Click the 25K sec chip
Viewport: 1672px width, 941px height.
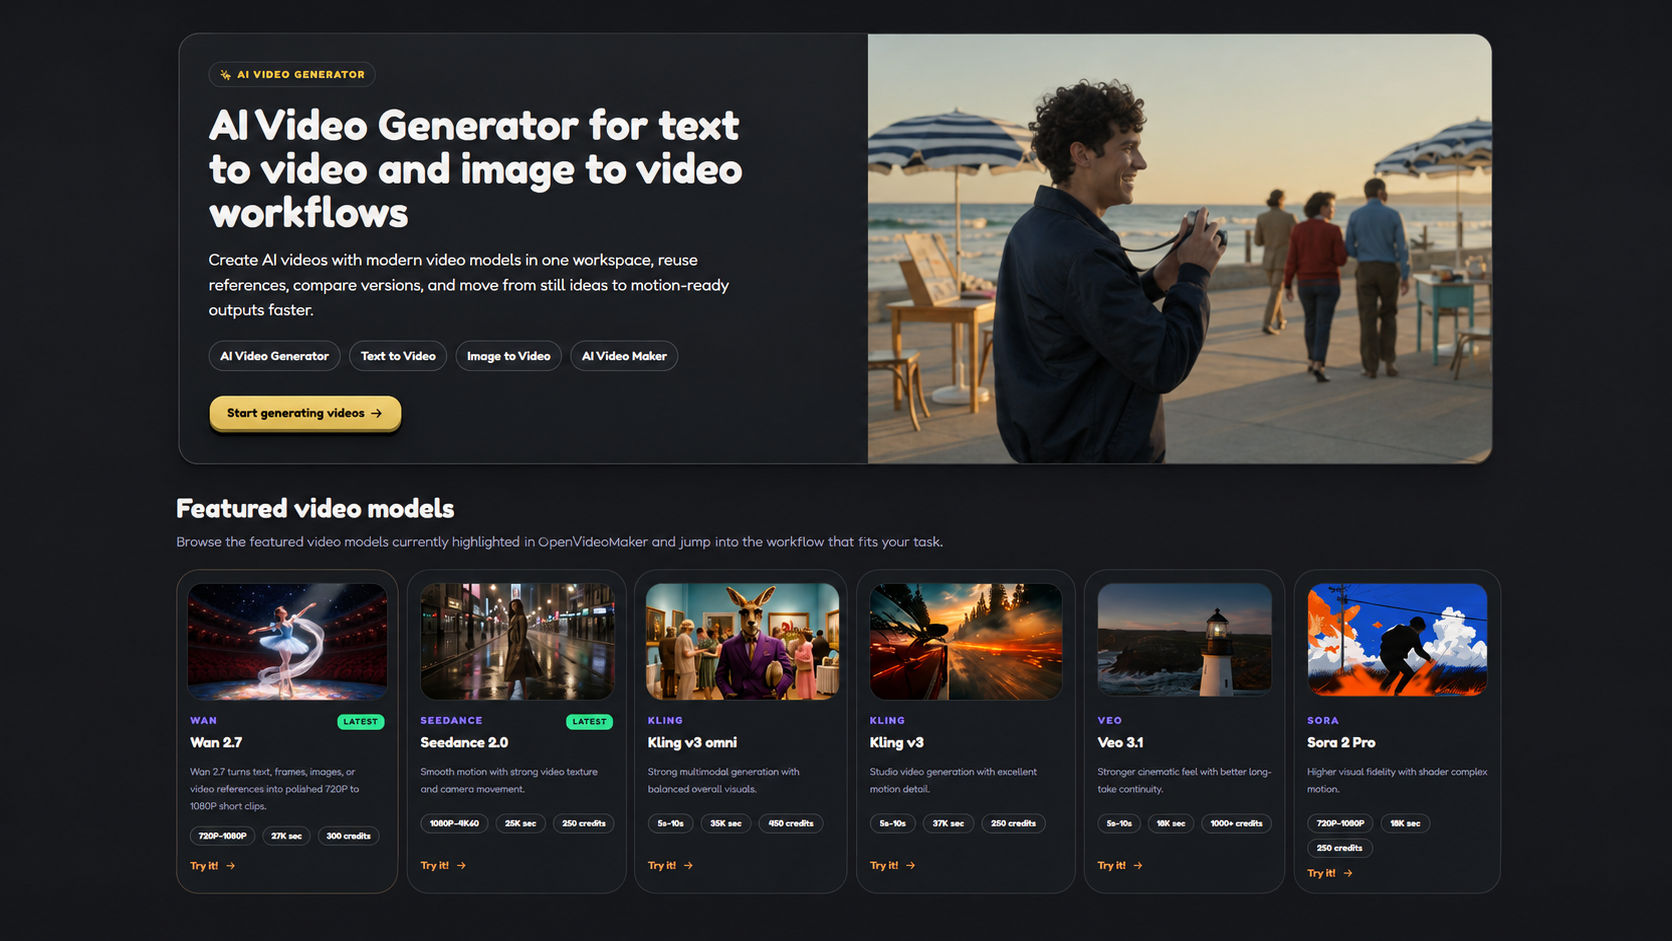[520, 824]
